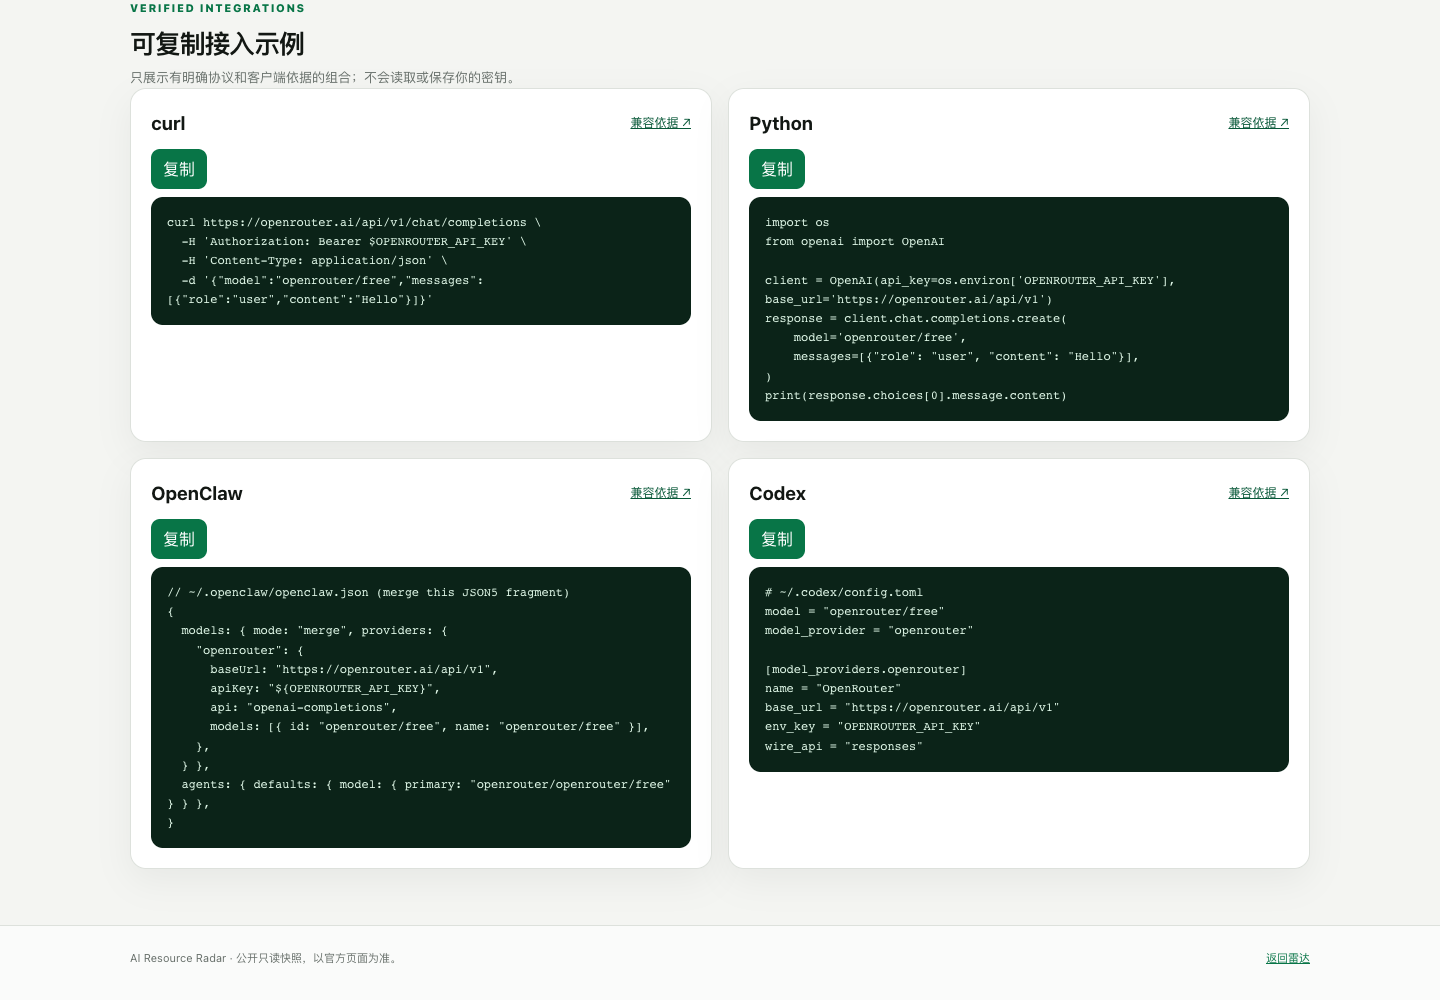This screenshot has height=1000, width=1440.
Task: Copy the OpenClaw config snippet
Action: (x=179, y=539)
